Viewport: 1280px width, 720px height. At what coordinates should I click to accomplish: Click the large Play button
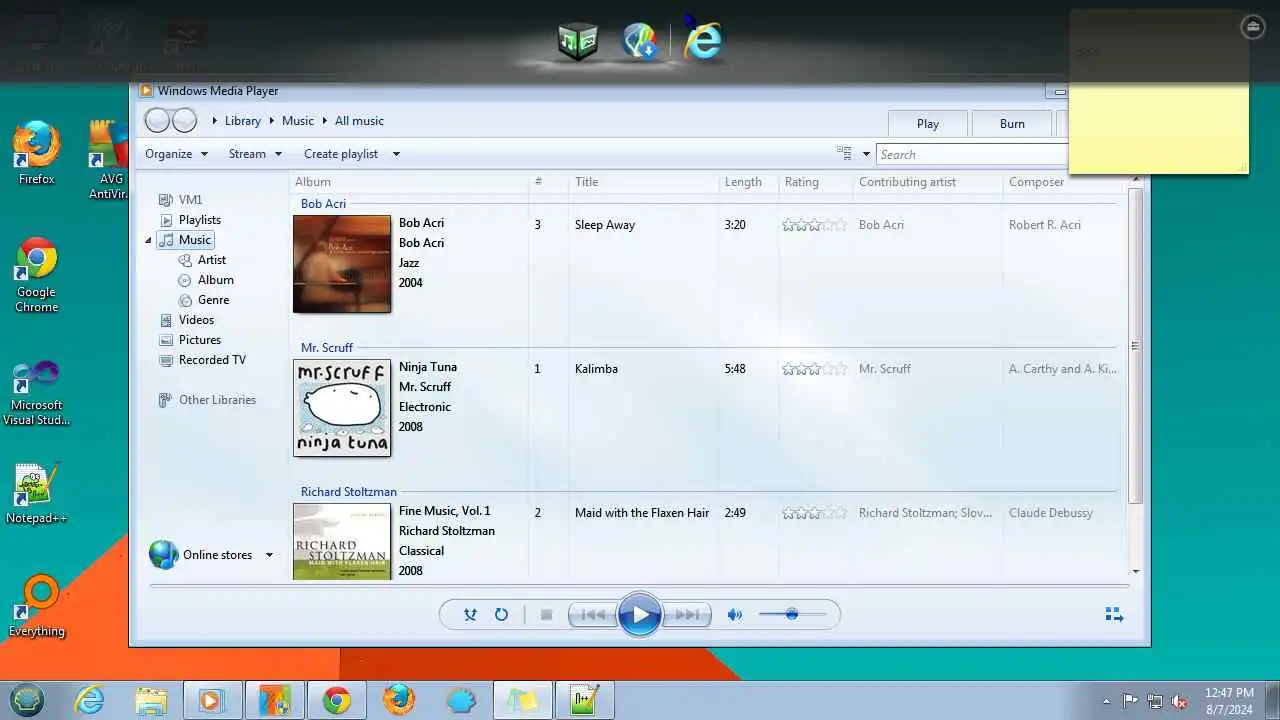tap(640, 615)
